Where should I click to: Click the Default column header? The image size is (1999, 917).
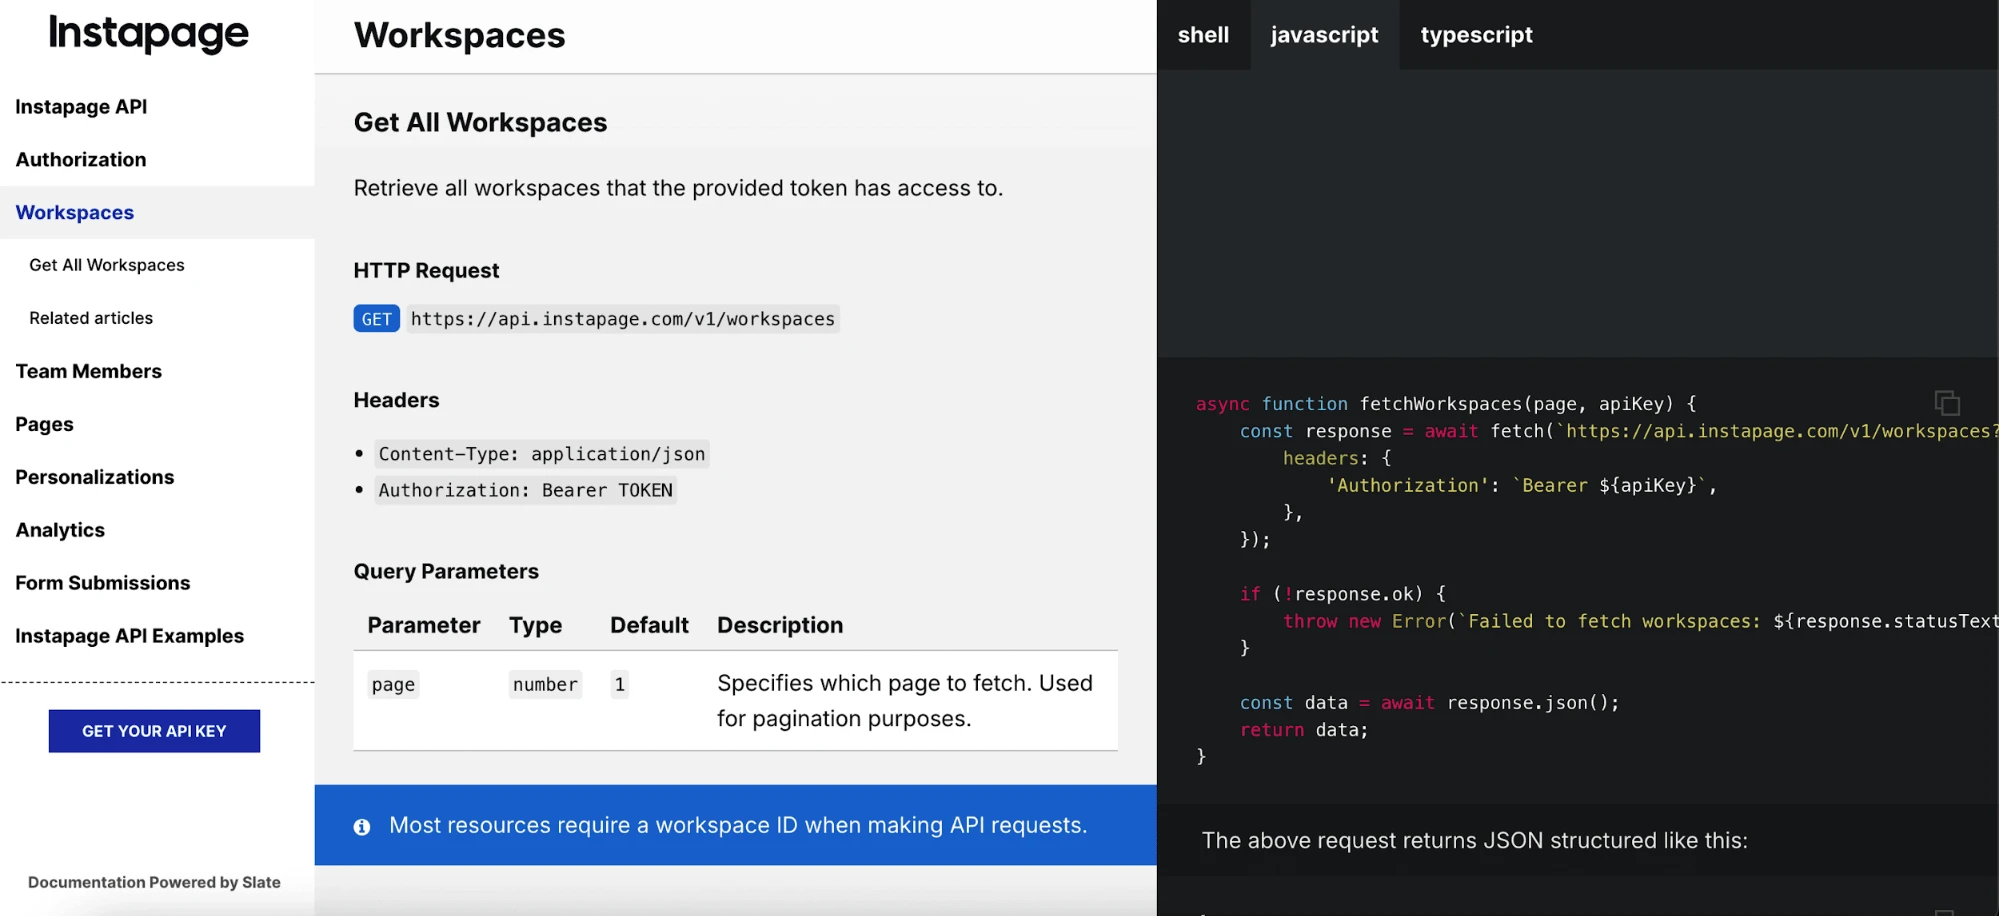[x=649, y=626]
